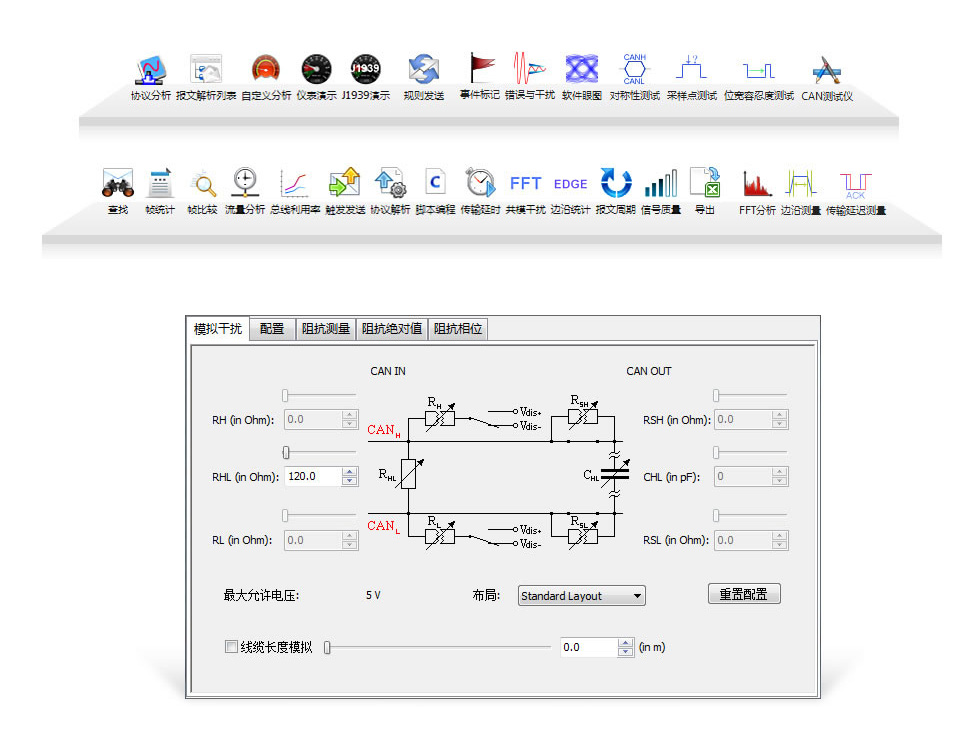Screen dimensions: 980x740
Task: Enable the 线缆长度模拟 checkbox
Action: click(x=231, y=647)
